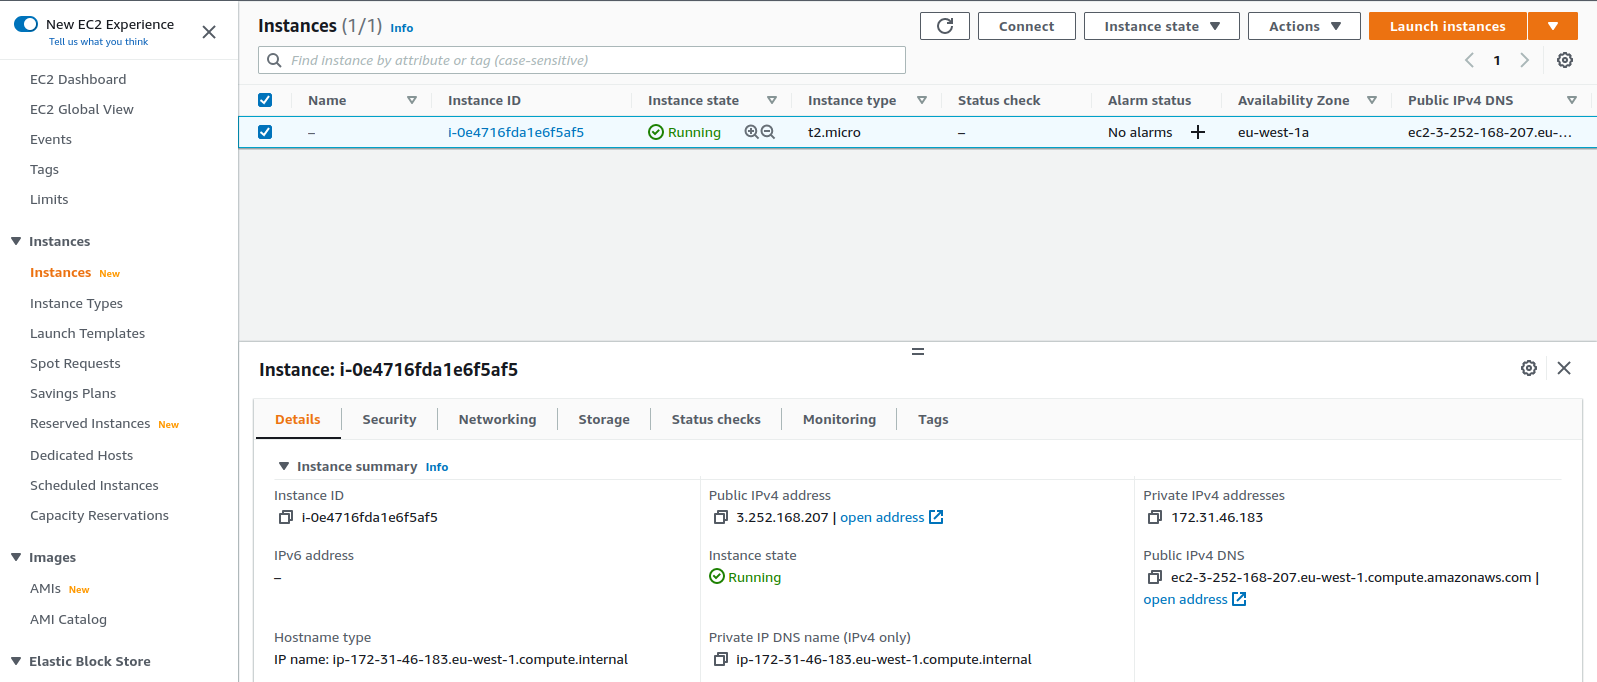Viewport: 1597px width, 682px height.
Task: Switch to the Networking tab
Action: point(497,419)
